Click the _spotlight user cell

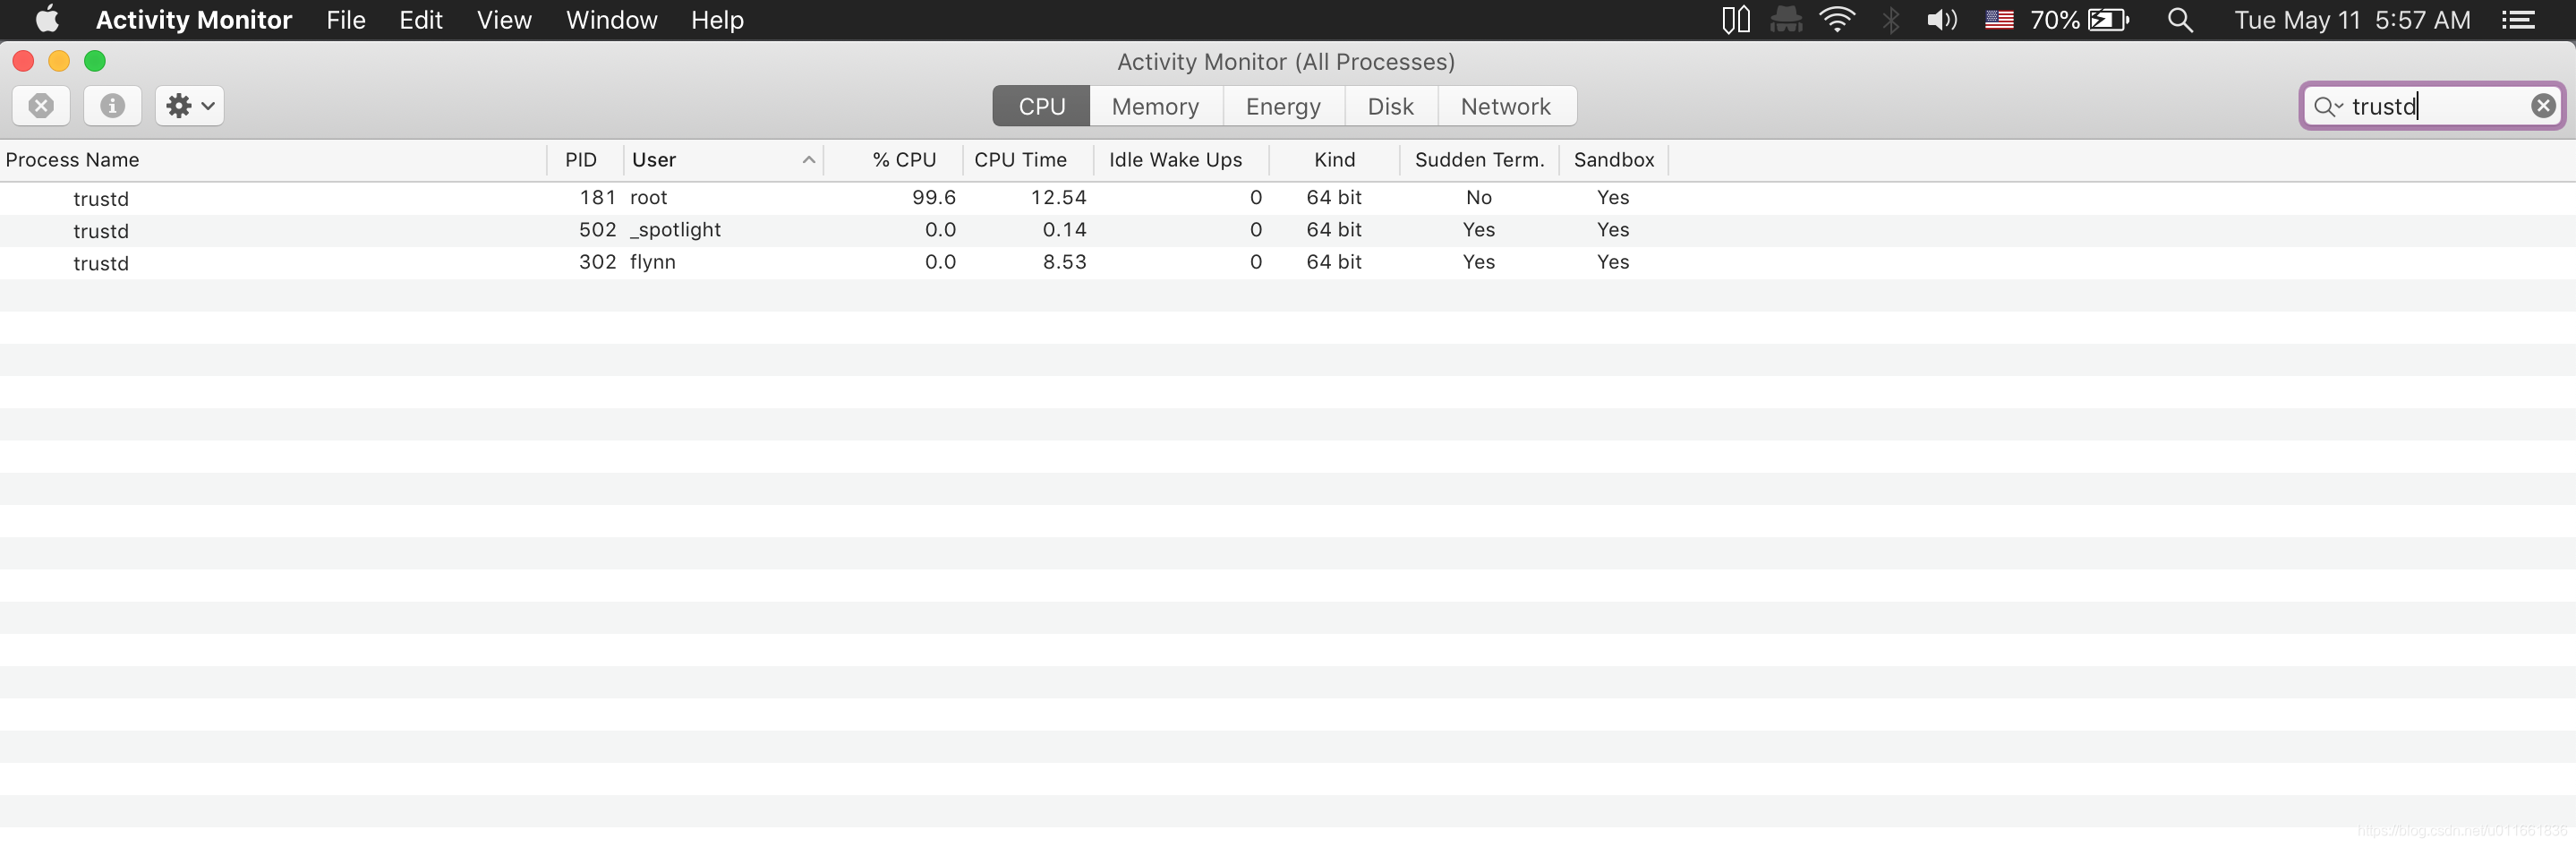[x=675, y=230]
